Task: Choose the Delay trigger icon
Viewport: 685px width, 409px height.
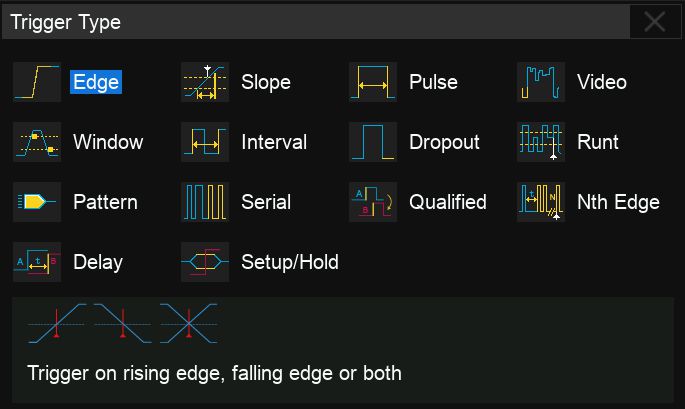Action: click(37, 262)
